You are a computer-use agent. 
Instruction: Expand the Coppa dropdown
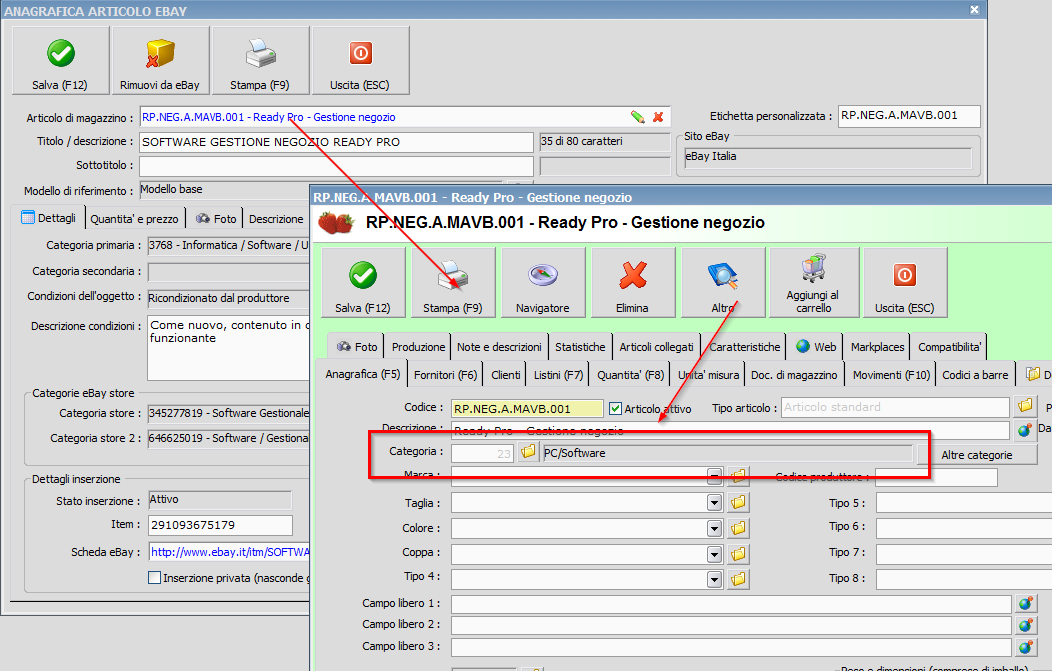(715, 554)
